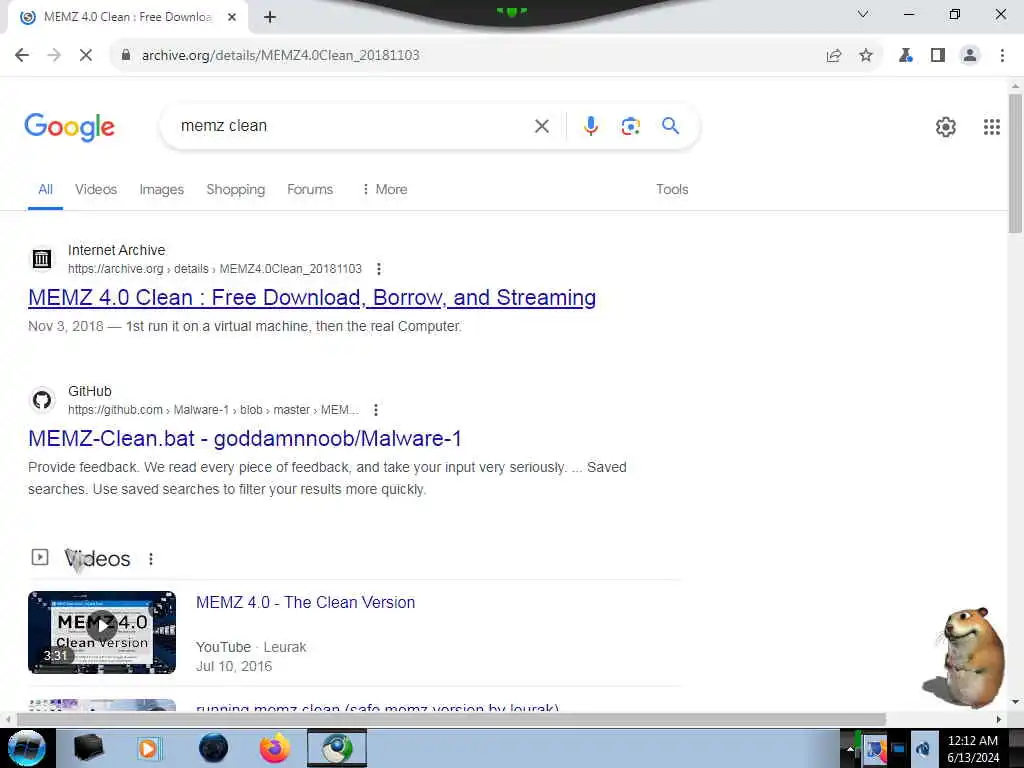The width and height of the screenshot is (1024, 768).
Task: Stop loading the page
Action: click(86, 56)
